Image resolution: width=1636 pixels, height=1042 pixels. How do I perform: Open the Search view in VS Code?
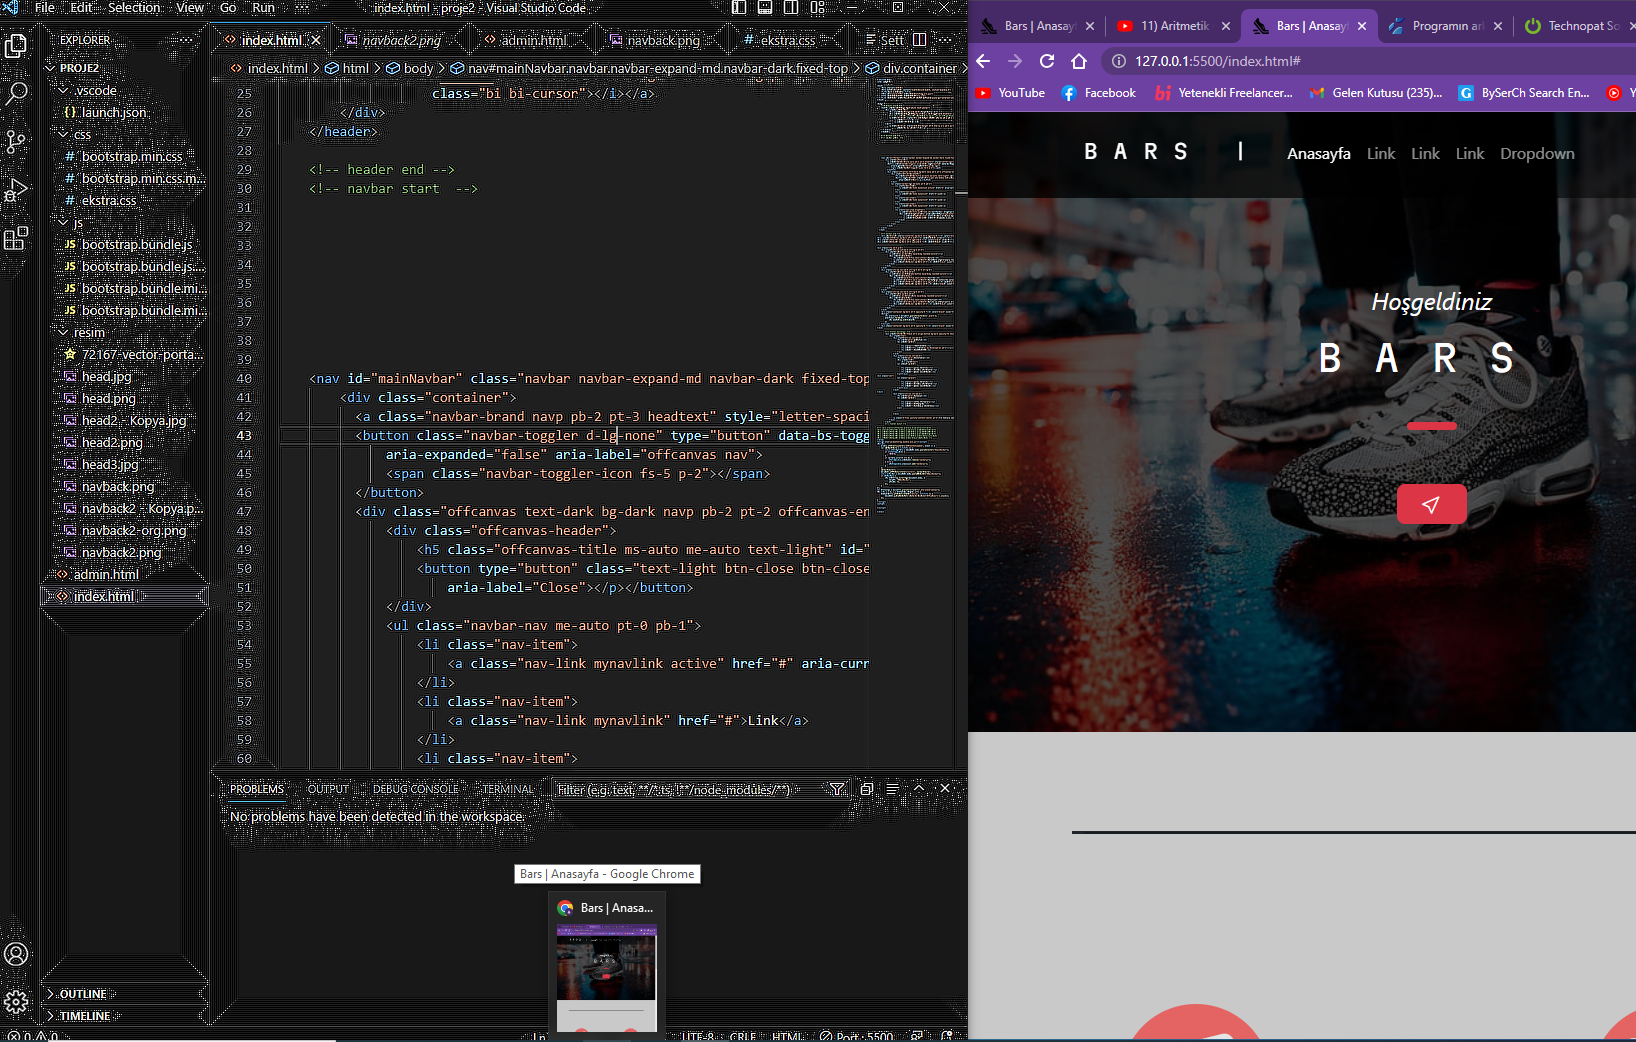[x=16, y=94]
